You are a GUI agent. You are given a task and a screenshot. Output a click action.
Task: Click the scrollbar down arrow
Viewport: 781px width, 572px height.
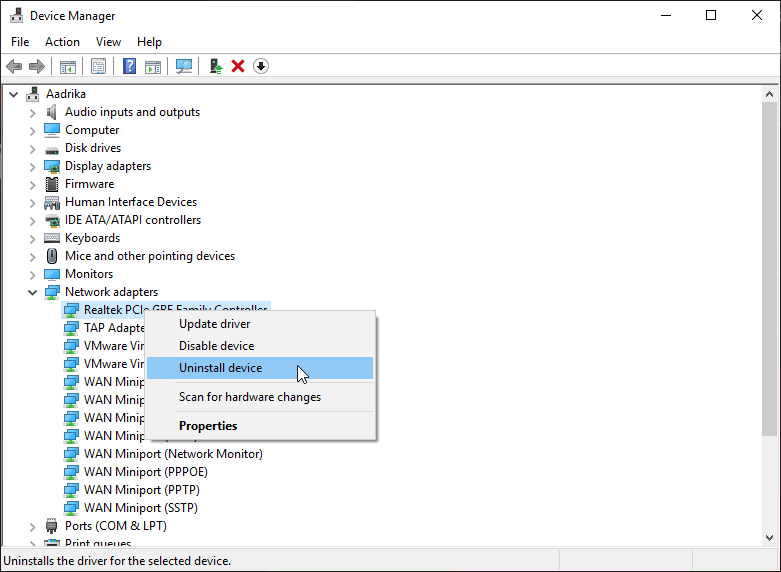[769, 538]
